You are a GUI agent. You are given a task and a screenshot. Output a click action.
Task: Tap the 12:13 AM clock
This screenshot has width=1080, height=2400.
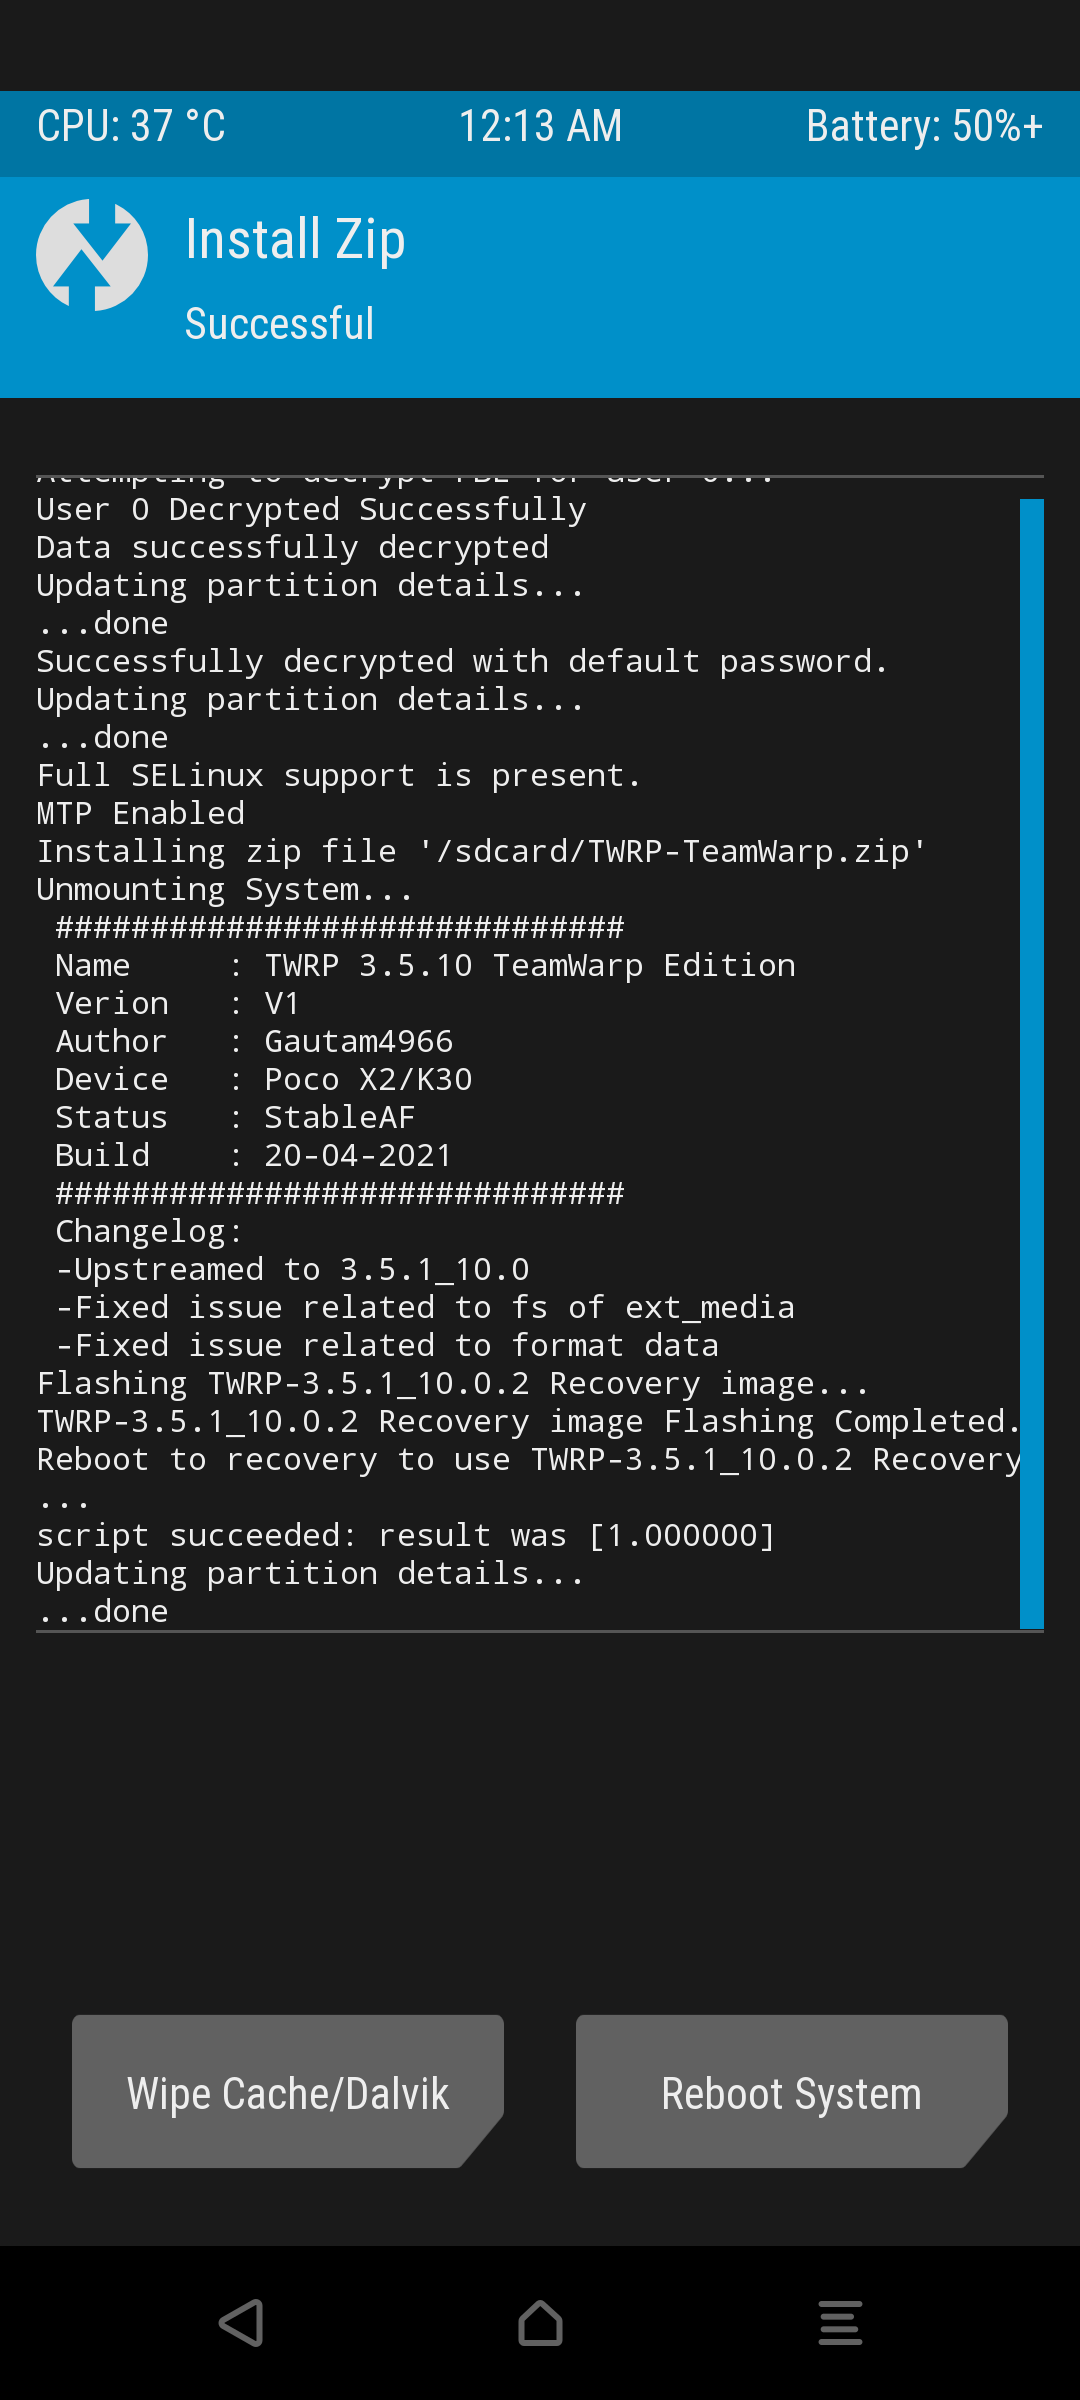540,127
